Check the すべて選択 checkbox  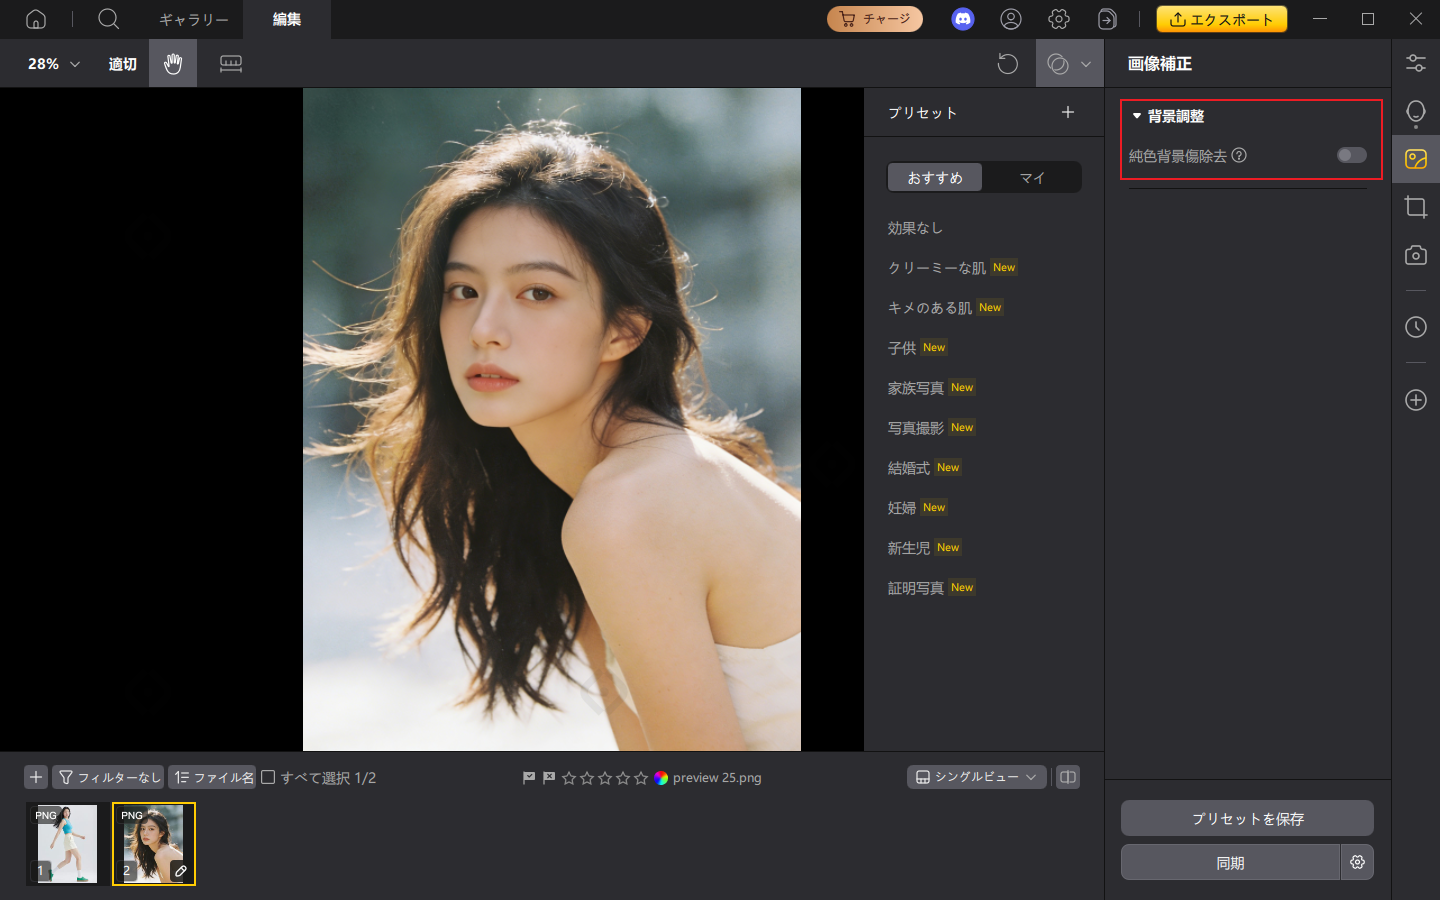268,777
